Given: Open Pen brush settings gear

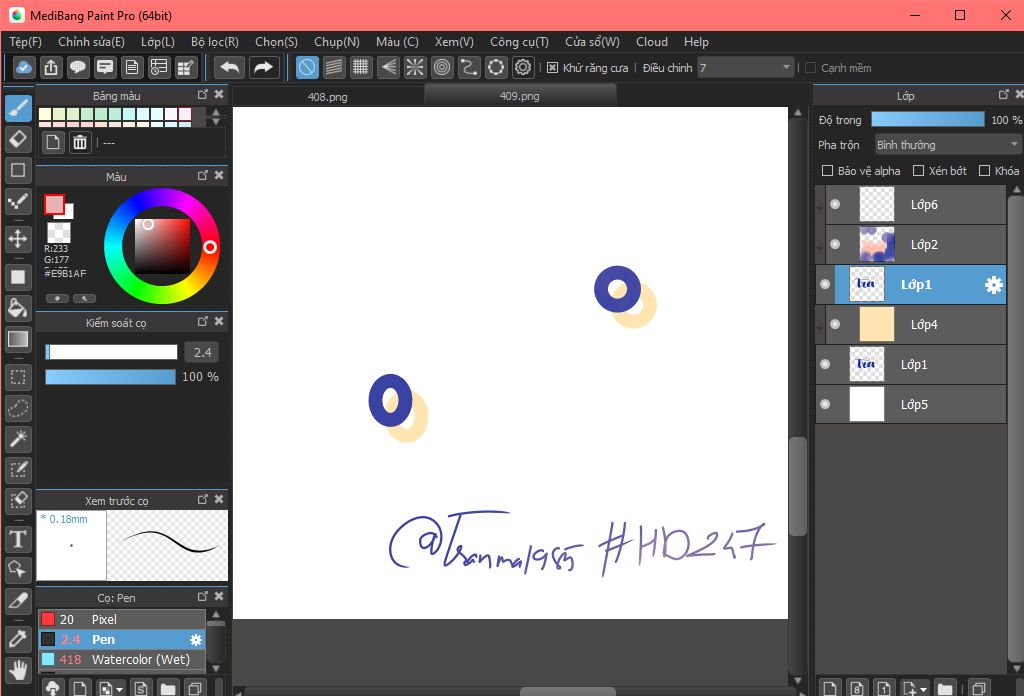Looking at the screenshot, I should click(x=195, y=640).
